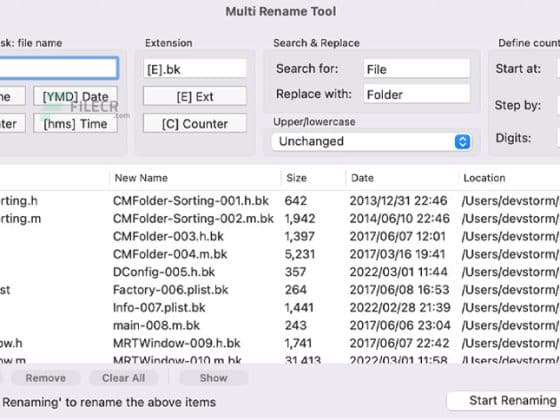Click the size value 1,942
Screen dimensions: 560x420
tap(300, 219)
